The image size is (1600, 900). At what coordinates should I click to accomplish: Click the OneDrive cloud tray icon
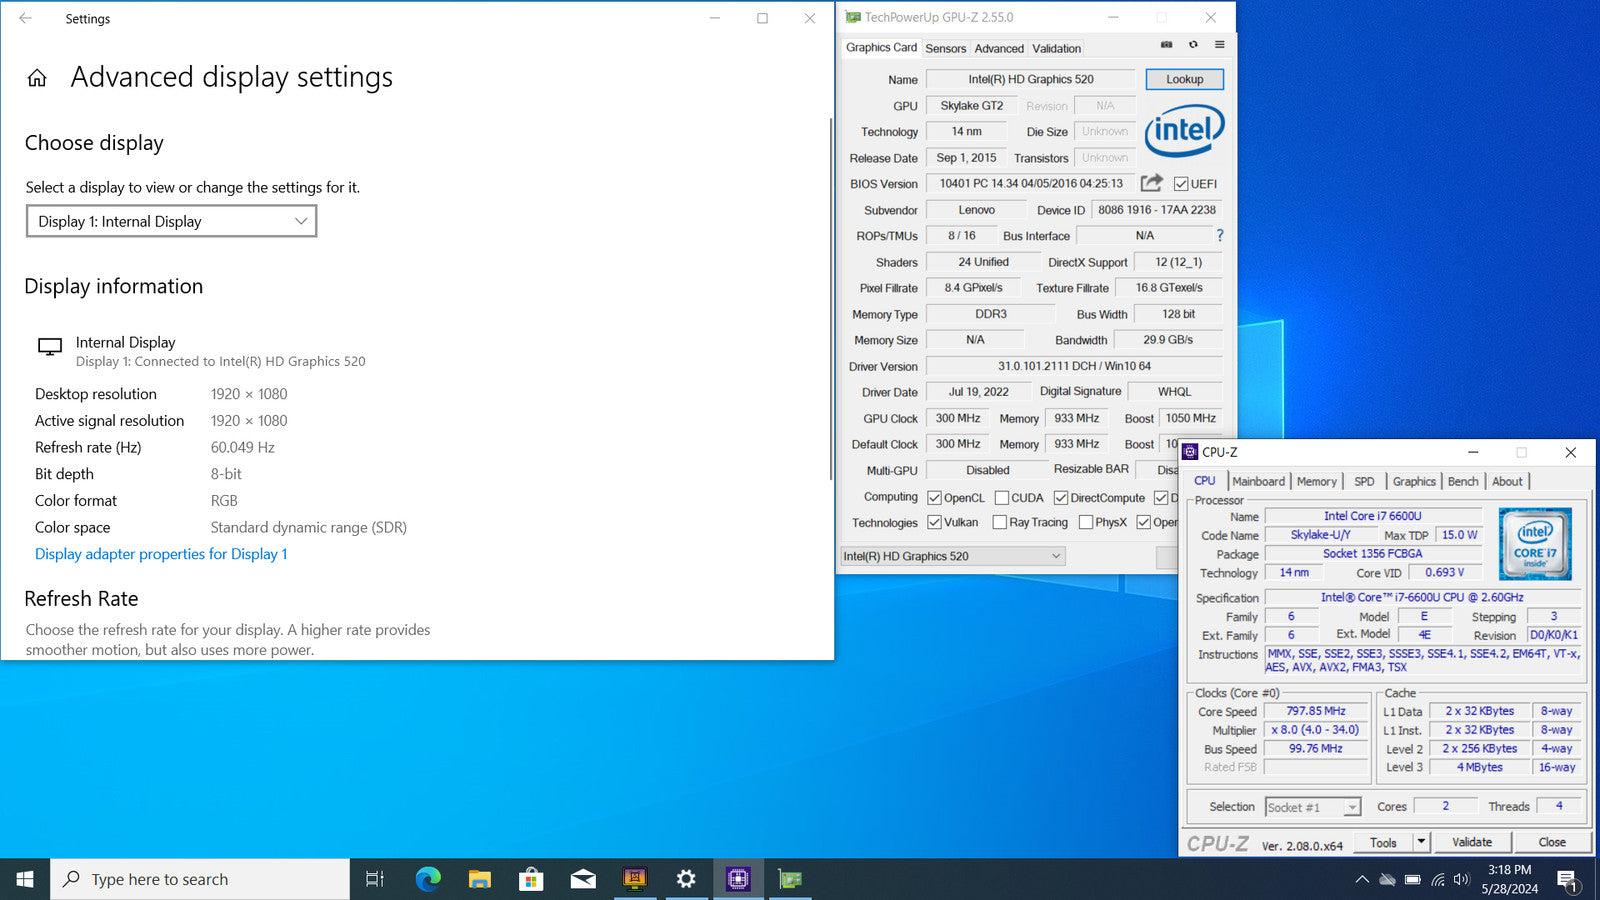coord(1387,880)
